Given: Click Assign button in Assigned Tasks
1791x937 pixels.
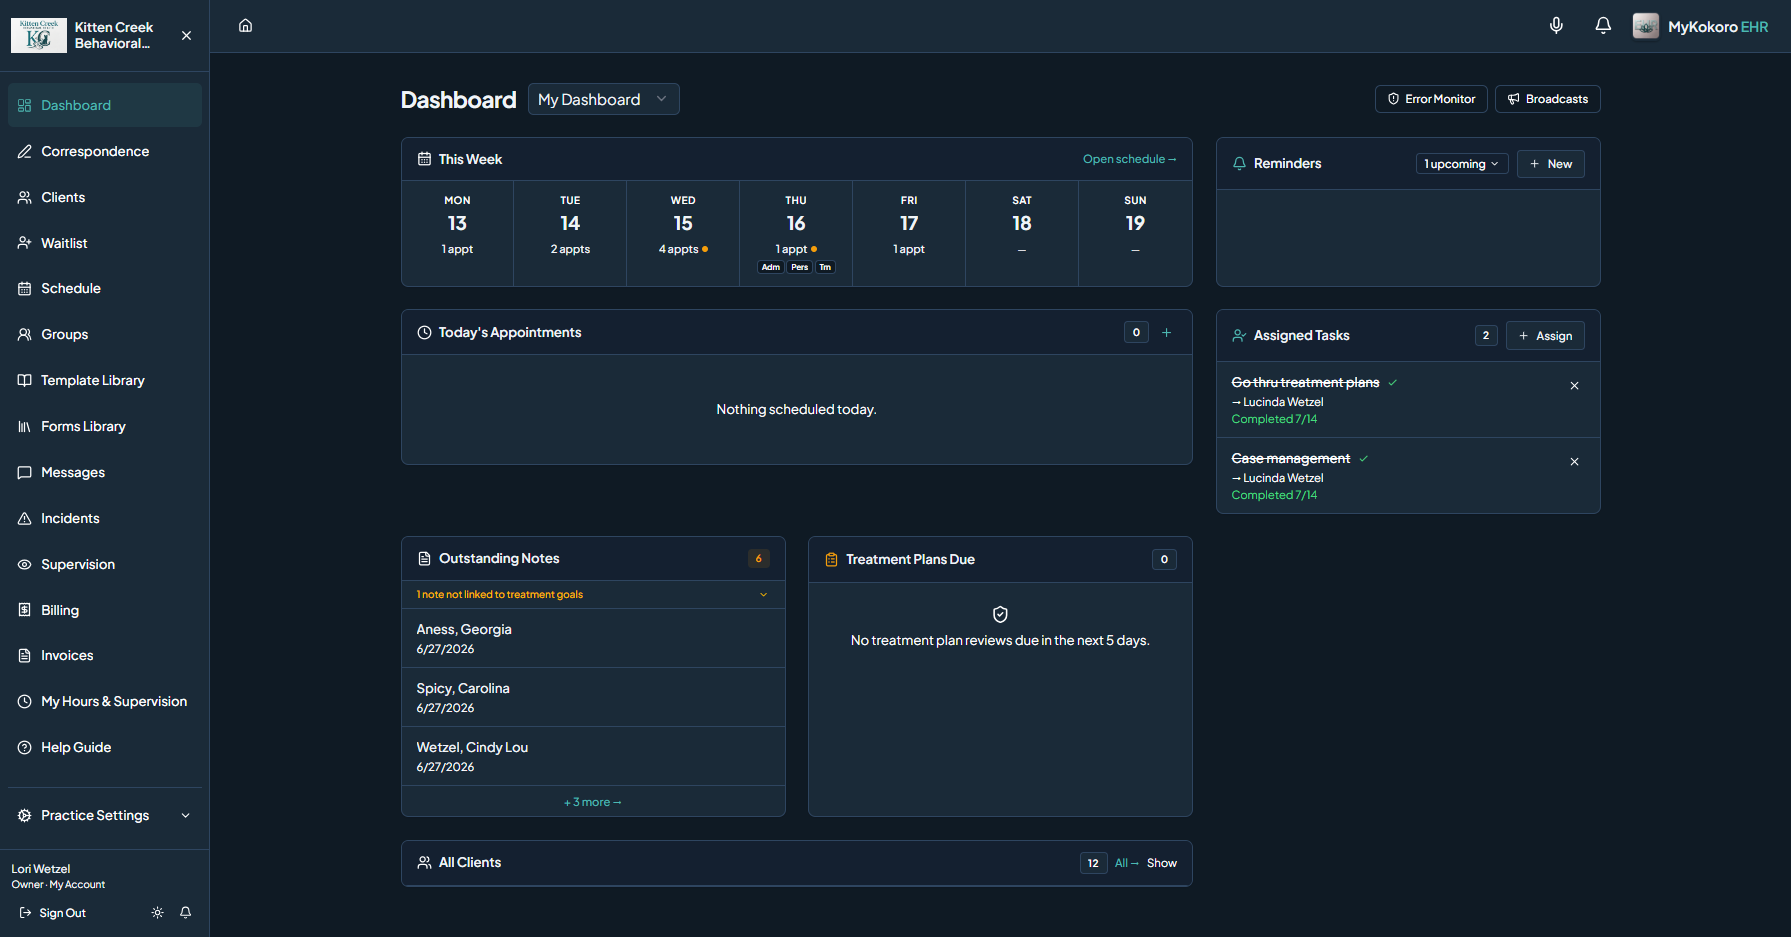Looking at the screenshot, I should [x=1545, y=336].
